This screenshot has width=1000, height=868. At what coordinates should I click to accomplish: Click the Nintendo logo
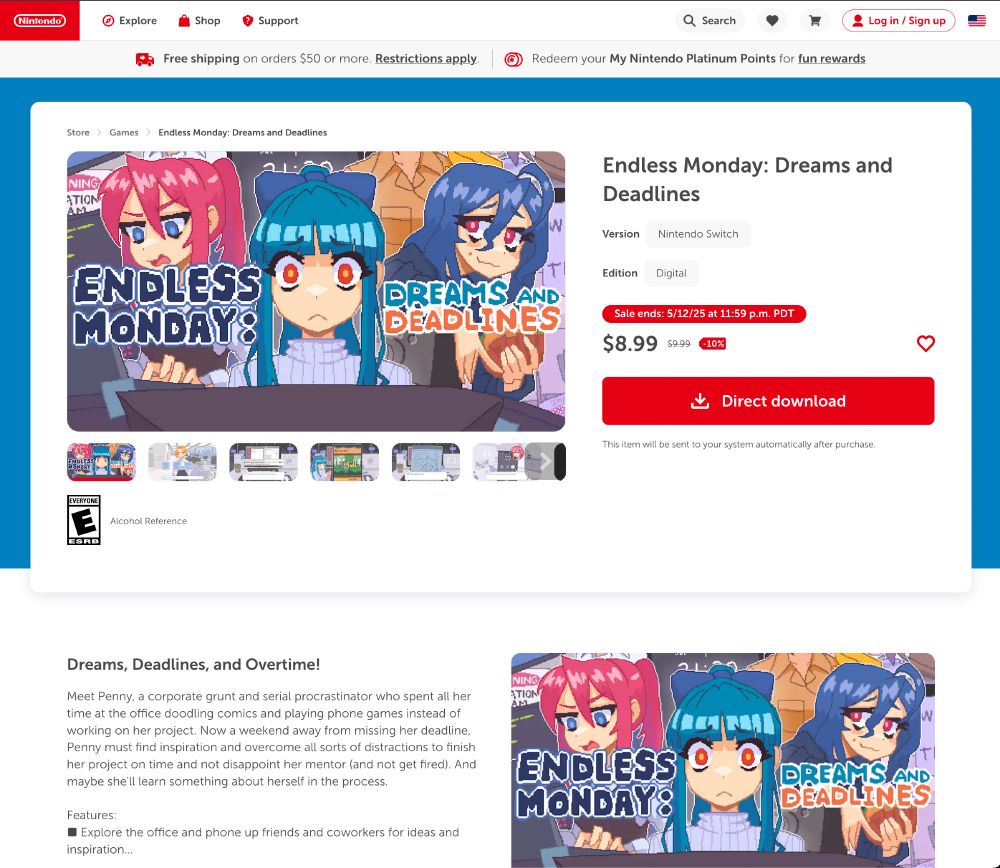[40, 20]
